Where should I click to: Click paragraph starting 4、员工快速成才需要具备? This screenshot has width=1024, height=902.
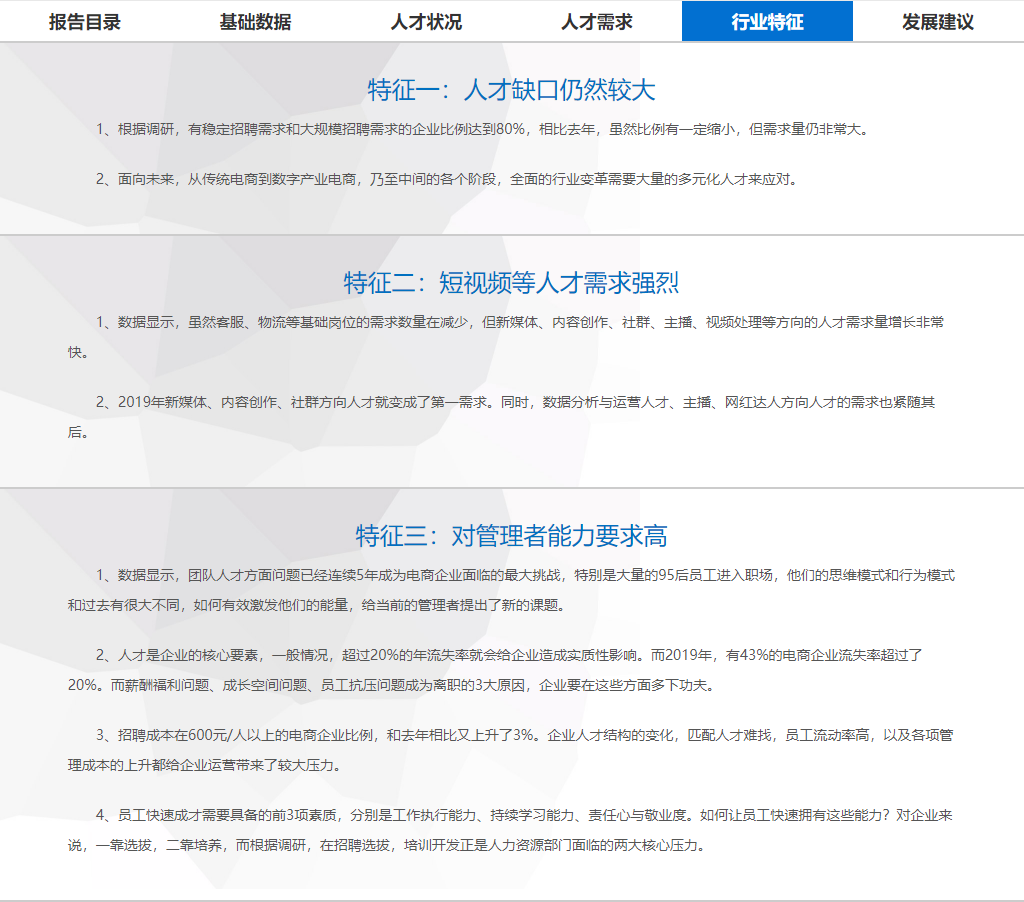[x=510, y=830]
